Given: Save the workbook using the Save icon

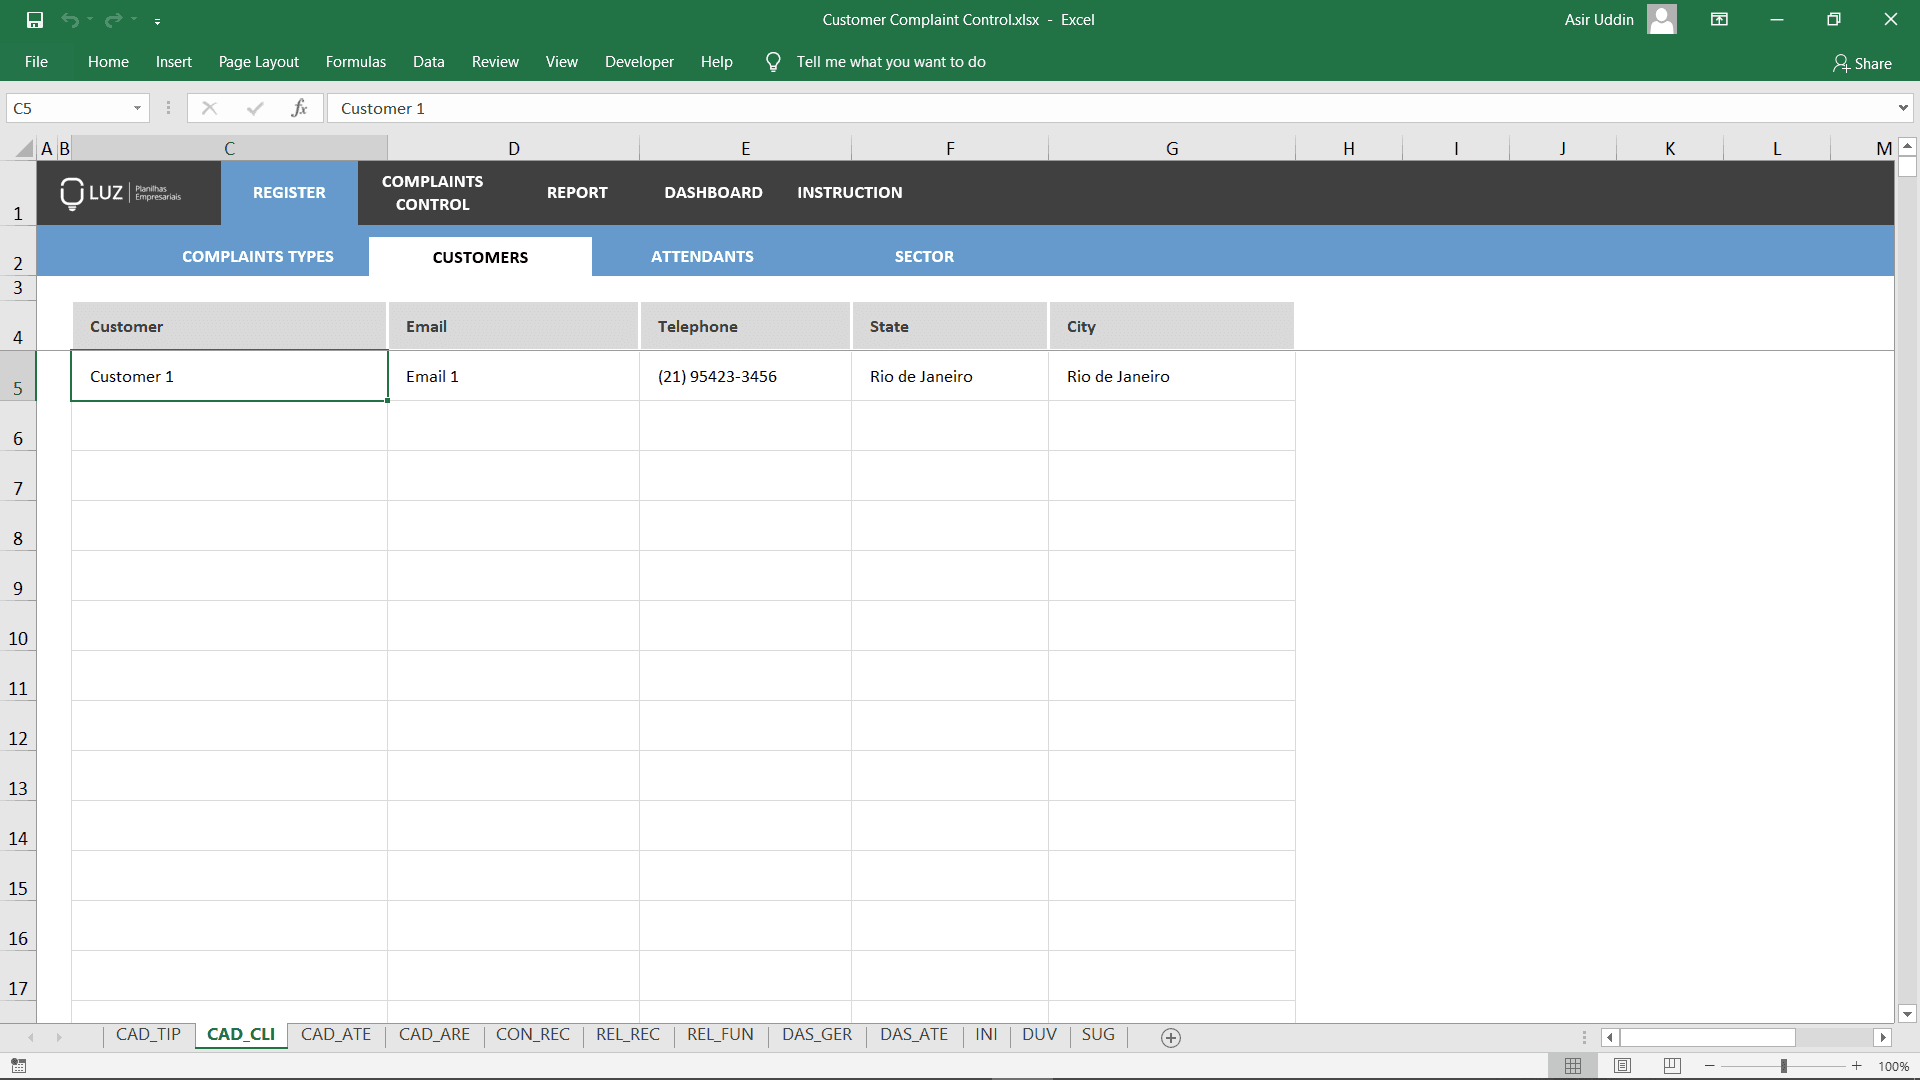Looking at the screenshot, I should pos(35,19).
